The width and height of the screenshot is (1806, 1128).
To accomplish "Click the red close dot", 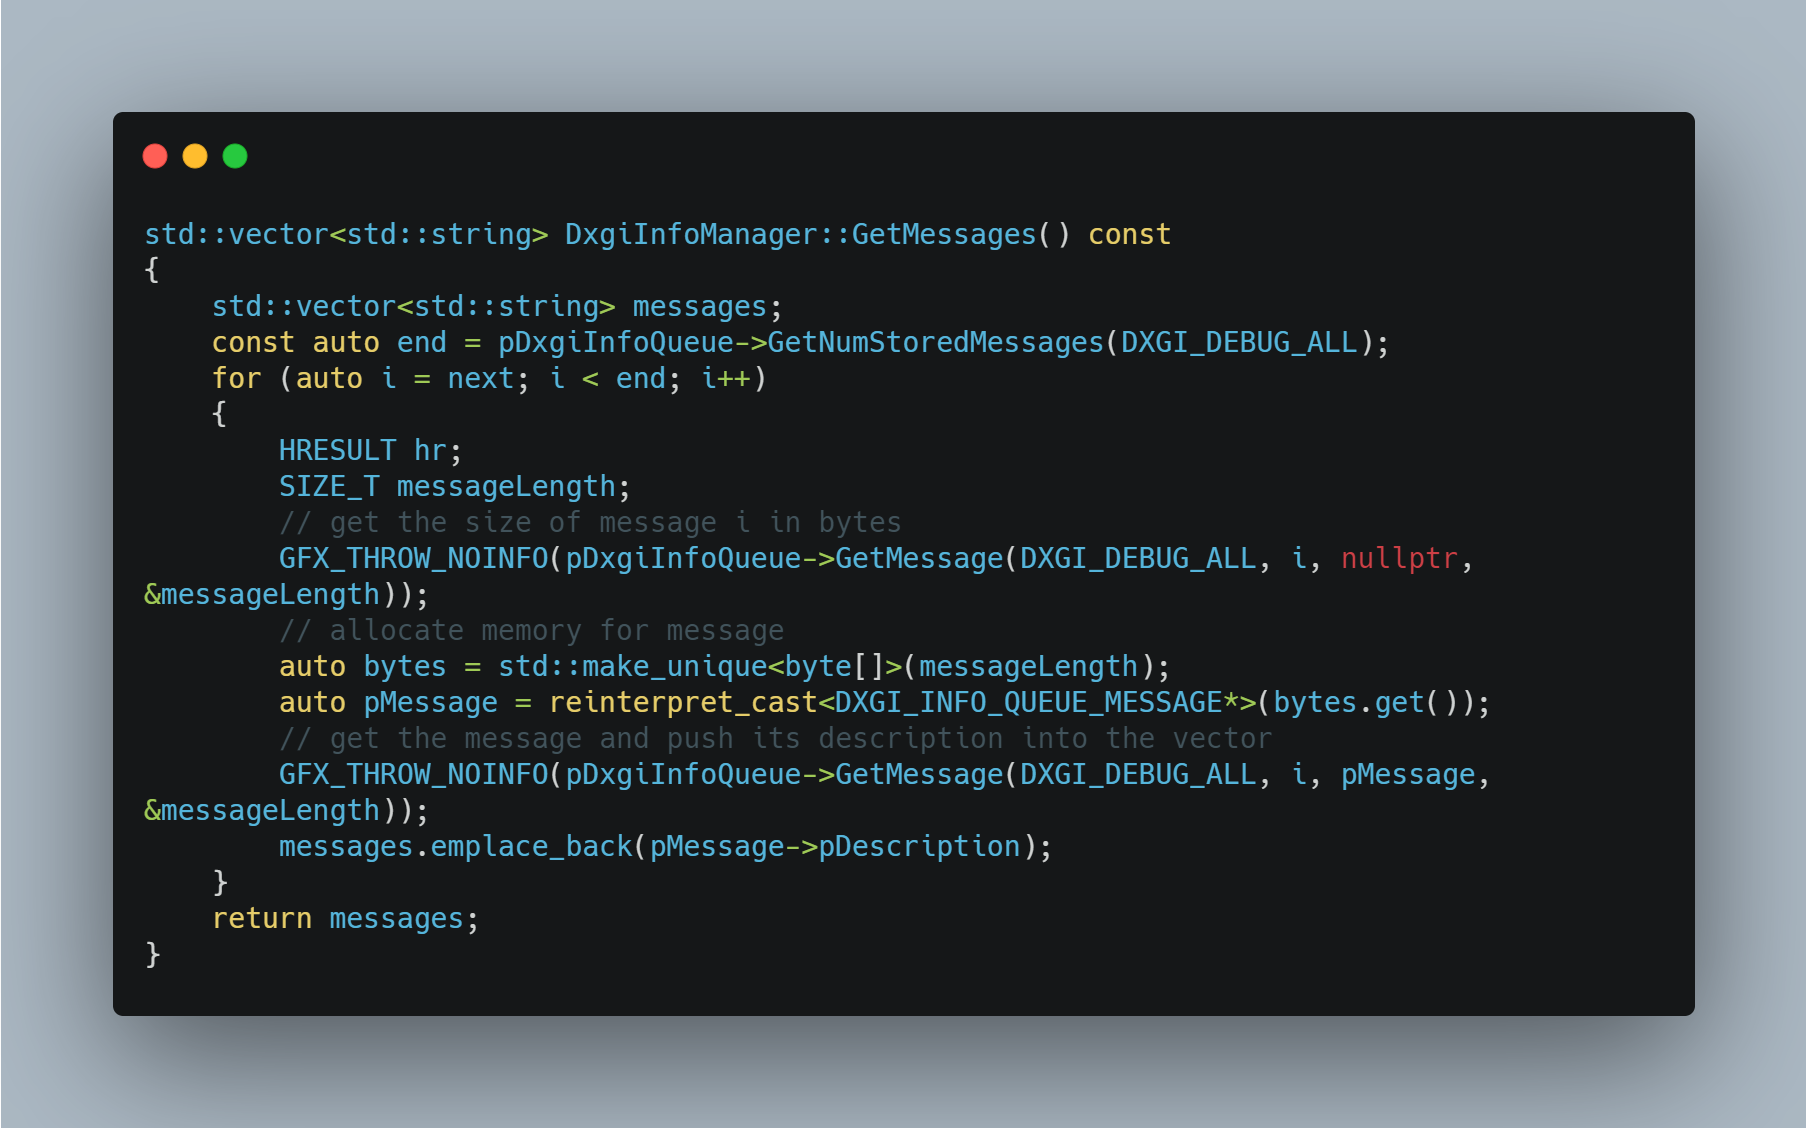I will click(x=155, y=156).
